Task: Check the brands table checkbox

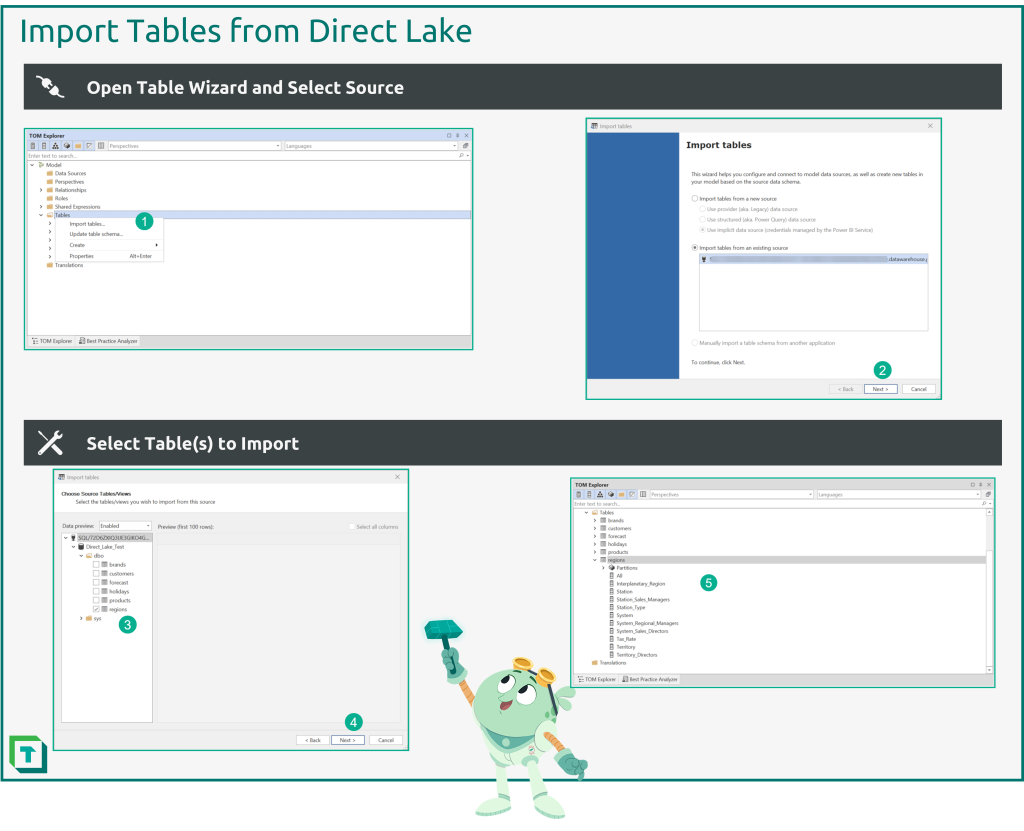Action: pyautogui.click(x=96, y=564)
